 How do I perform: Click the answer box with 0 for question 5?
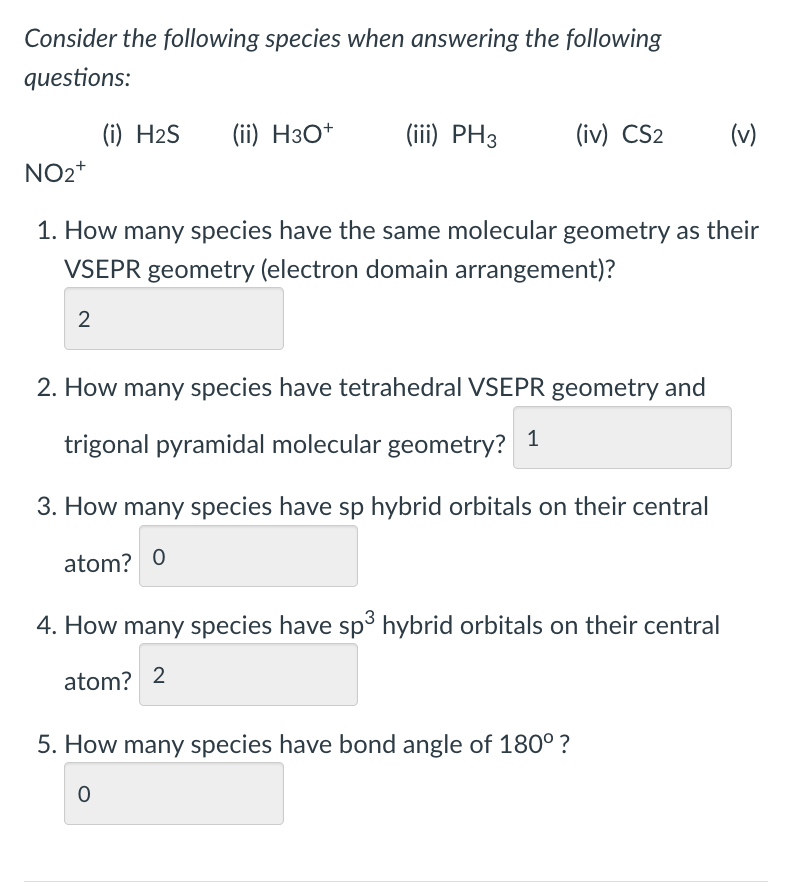[174, 793]
